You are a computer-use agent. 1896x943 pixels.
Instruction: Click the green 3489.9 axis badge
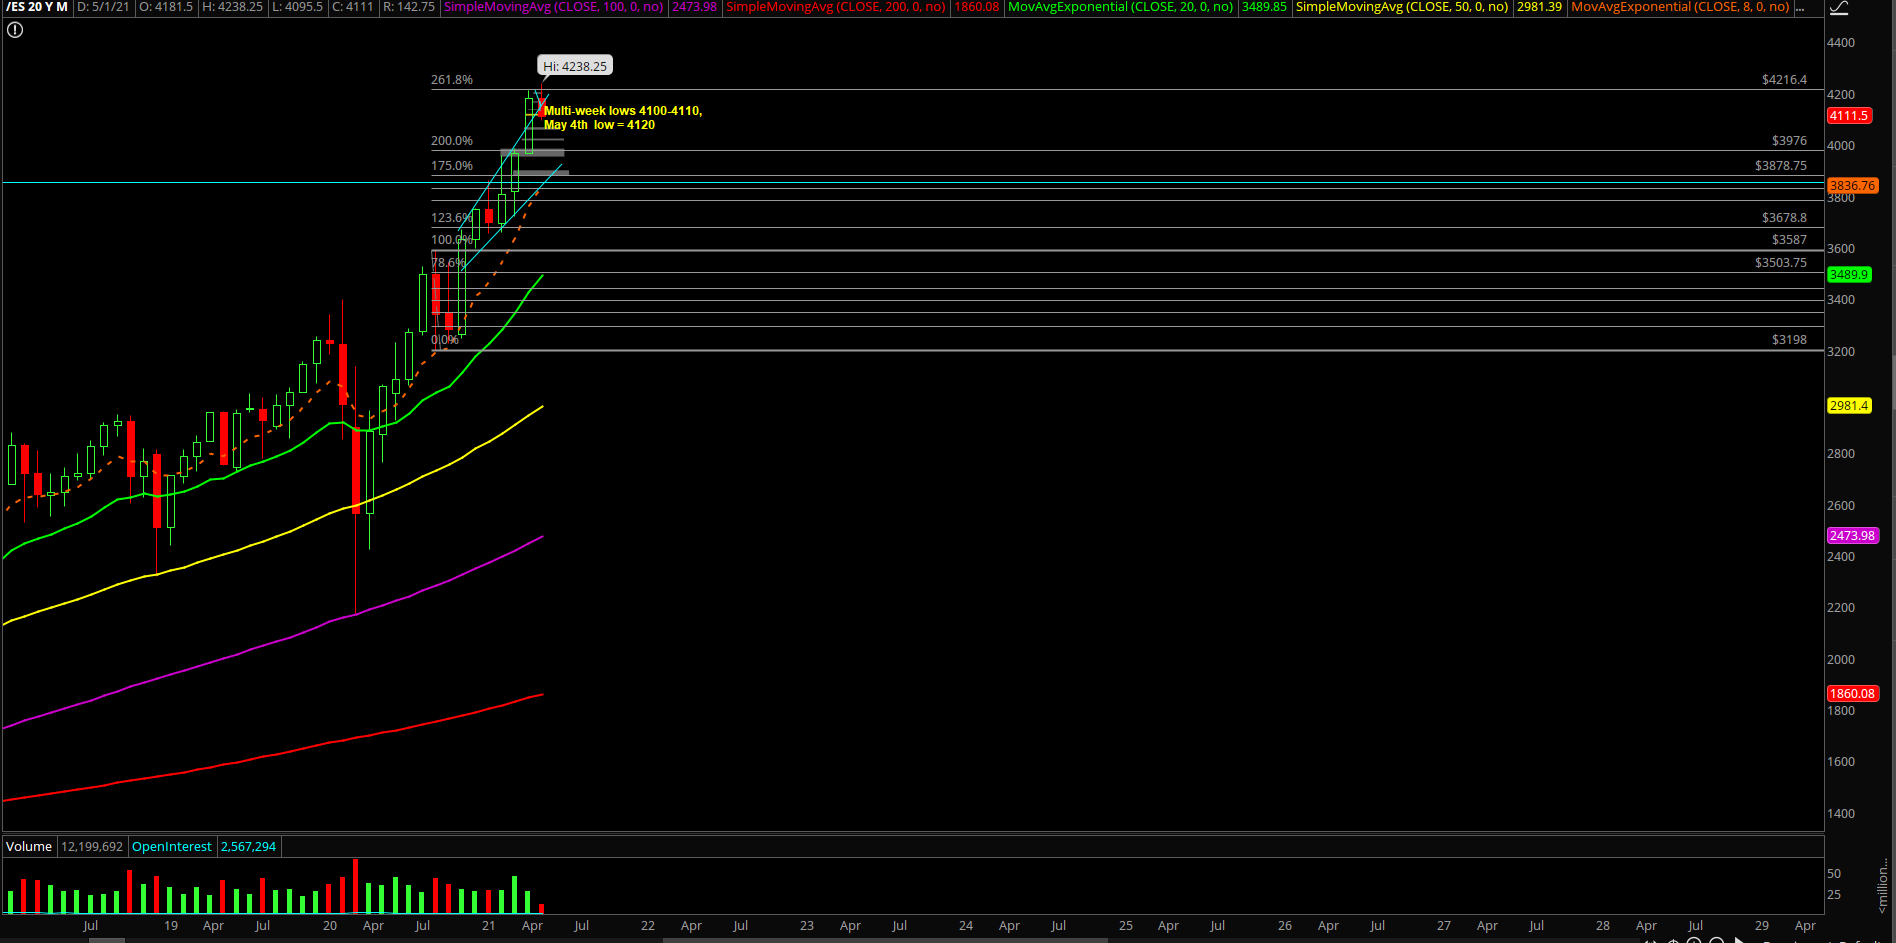(x=1848, y=275)
